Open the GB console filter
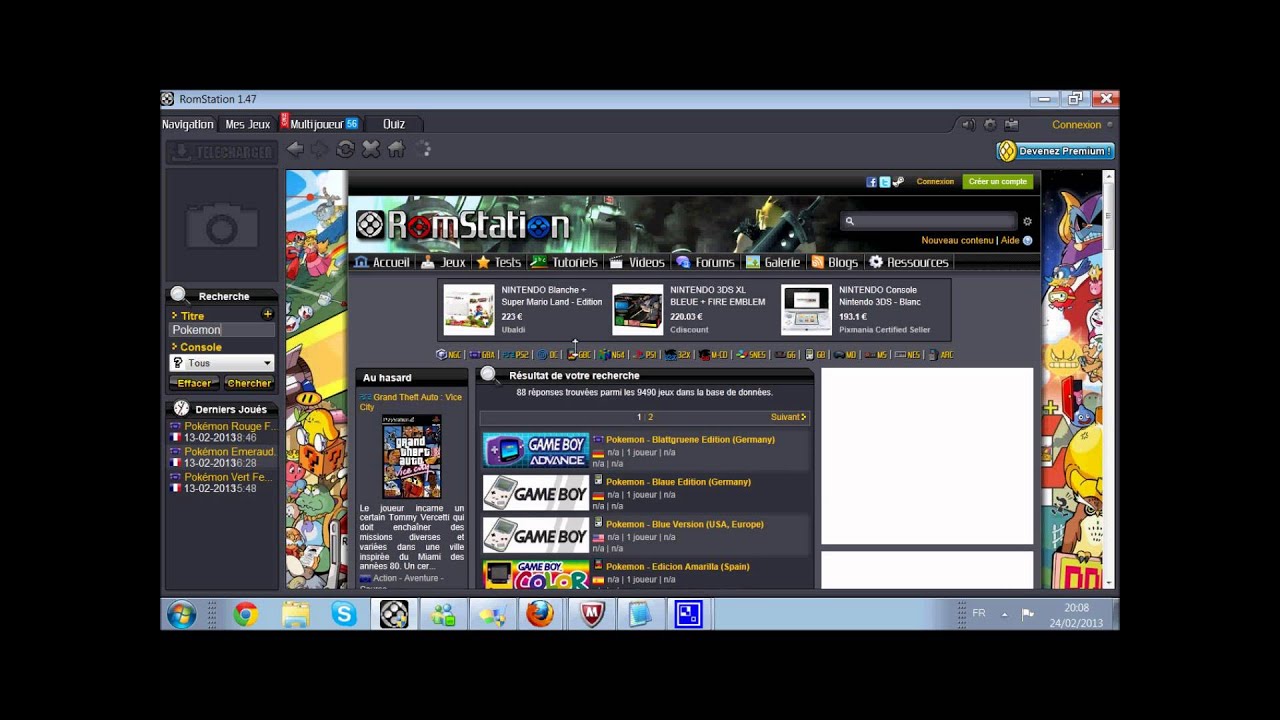 (815, 355)
